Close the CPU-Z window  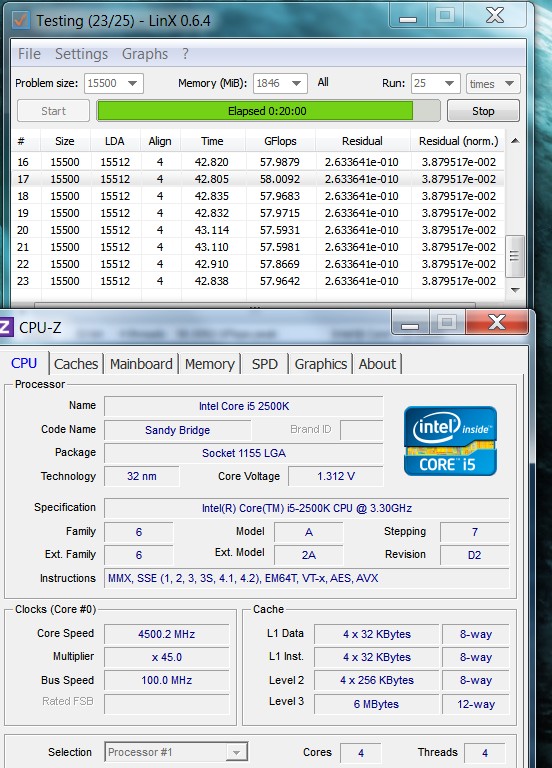pos(497,322)
